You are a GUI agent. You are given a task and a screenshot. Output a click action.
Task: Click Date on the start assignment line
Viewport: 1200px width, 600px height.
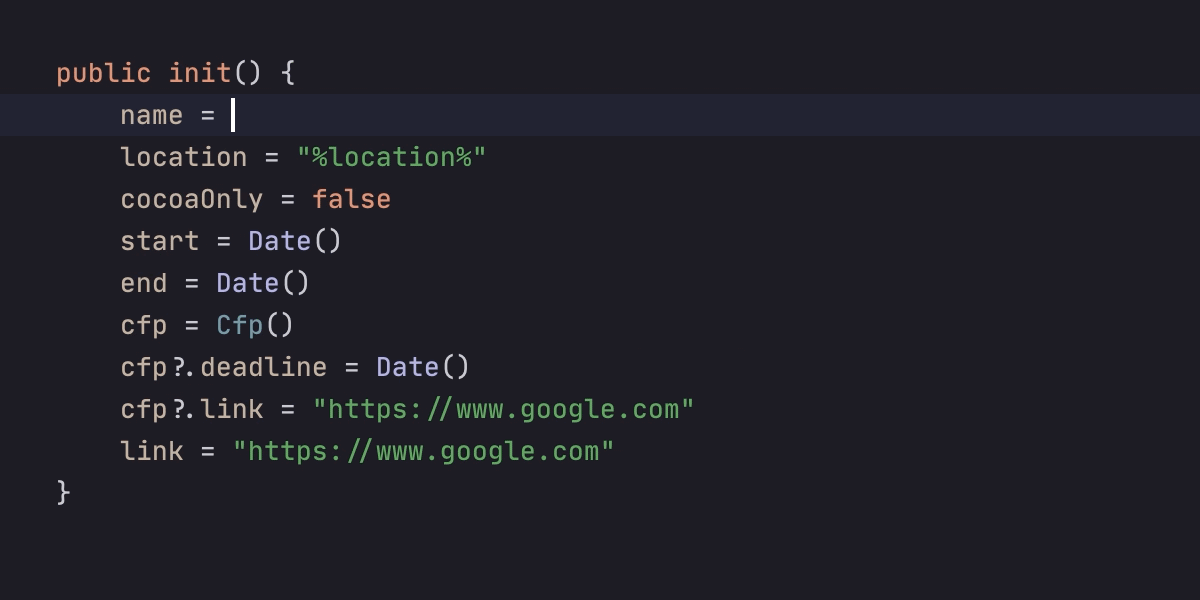(280, 241)
